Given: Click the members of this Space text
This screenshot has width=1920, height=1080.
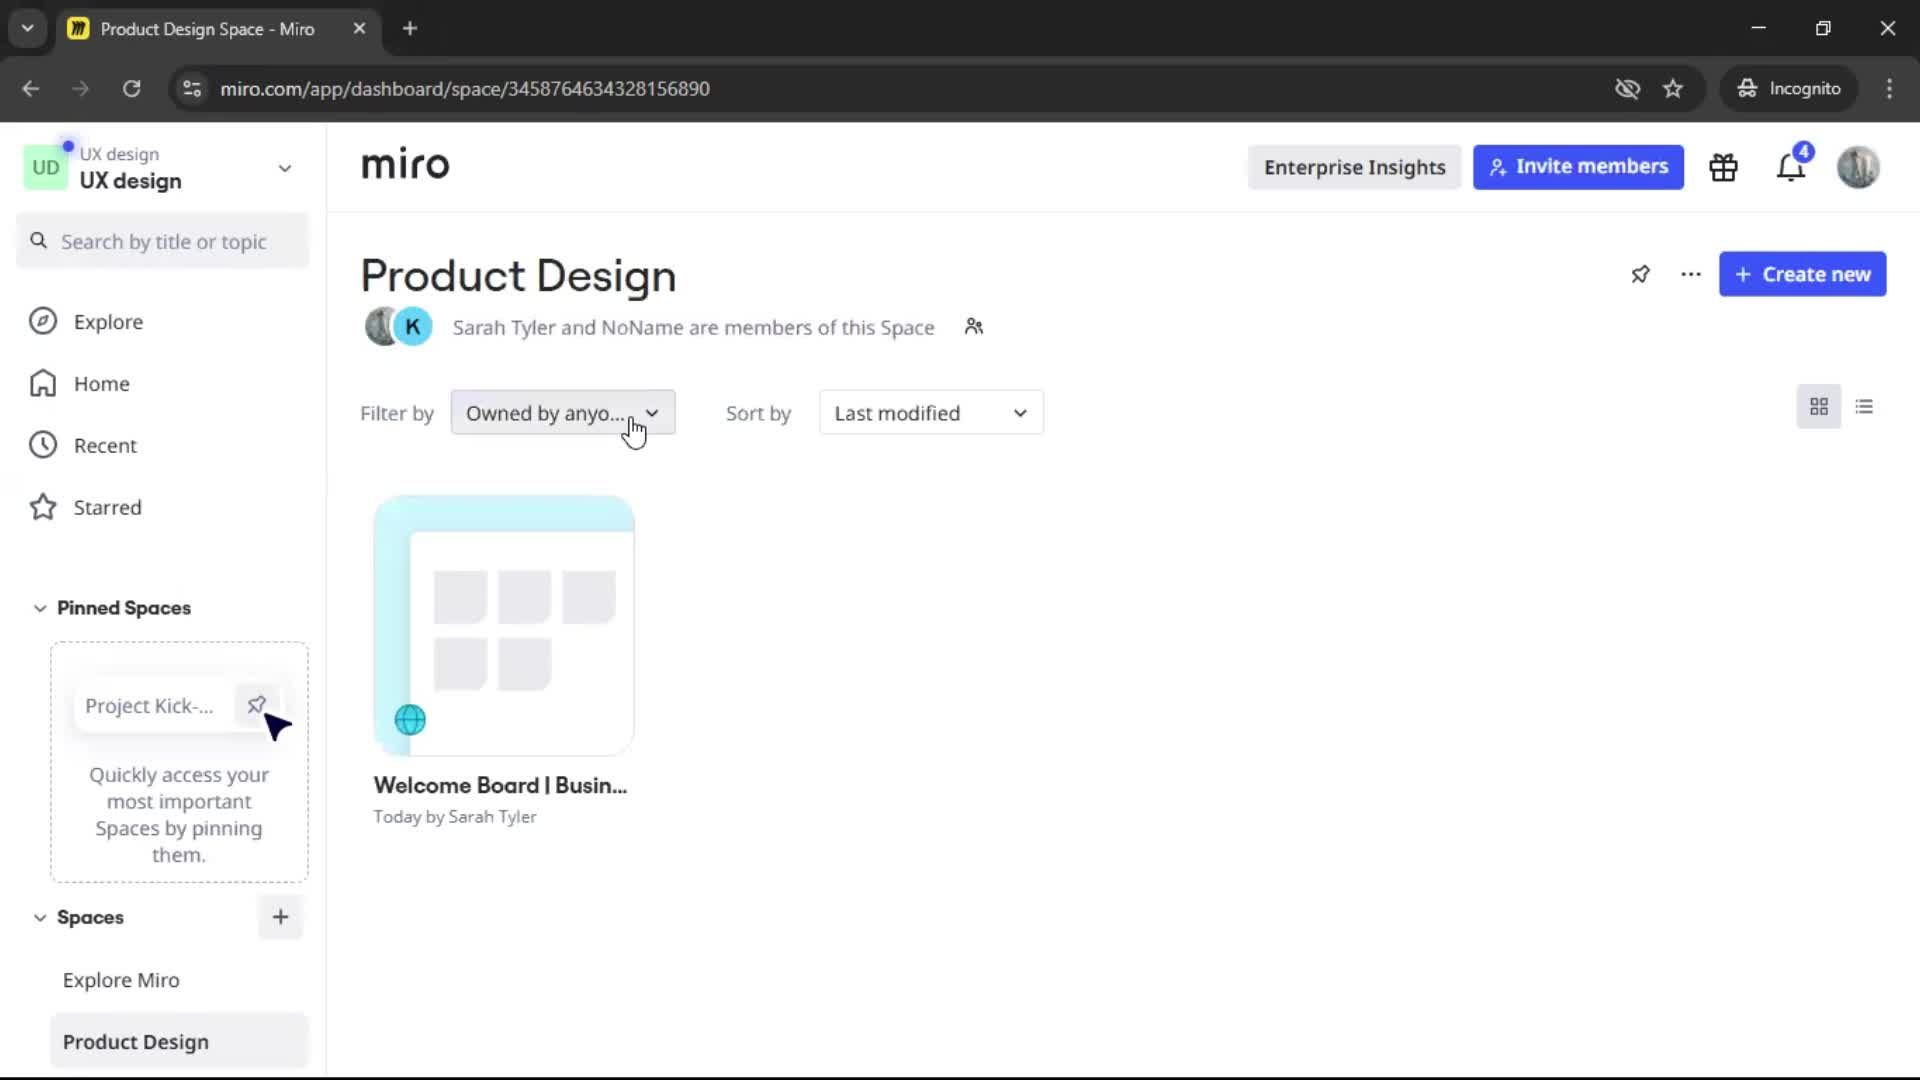Looking at the screenshot, I should [694, 327].
